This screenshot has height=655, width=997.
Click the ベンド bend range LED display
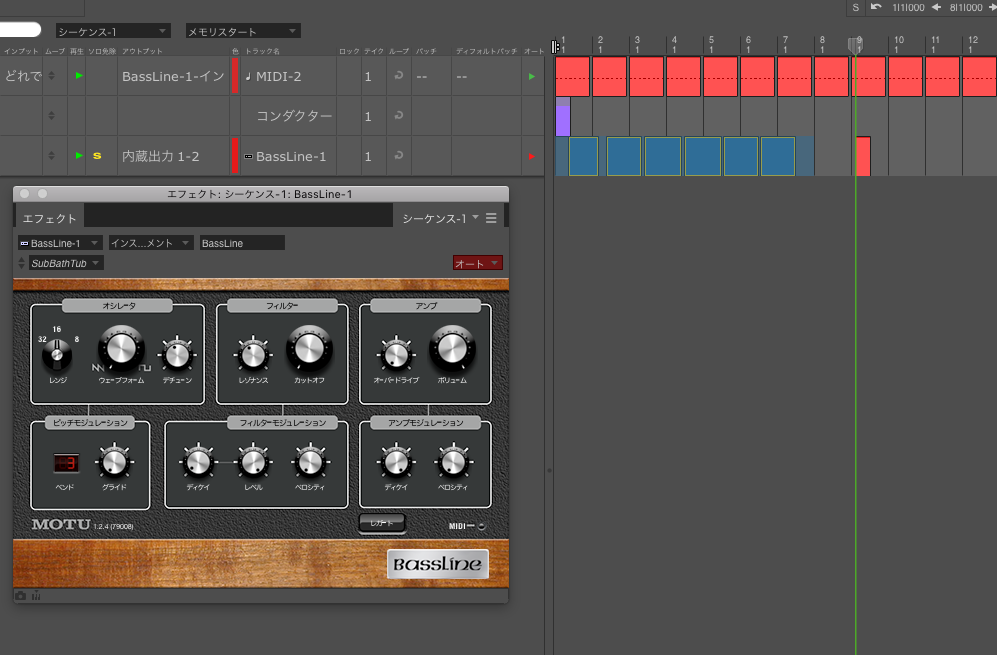[x=65, y=463]
